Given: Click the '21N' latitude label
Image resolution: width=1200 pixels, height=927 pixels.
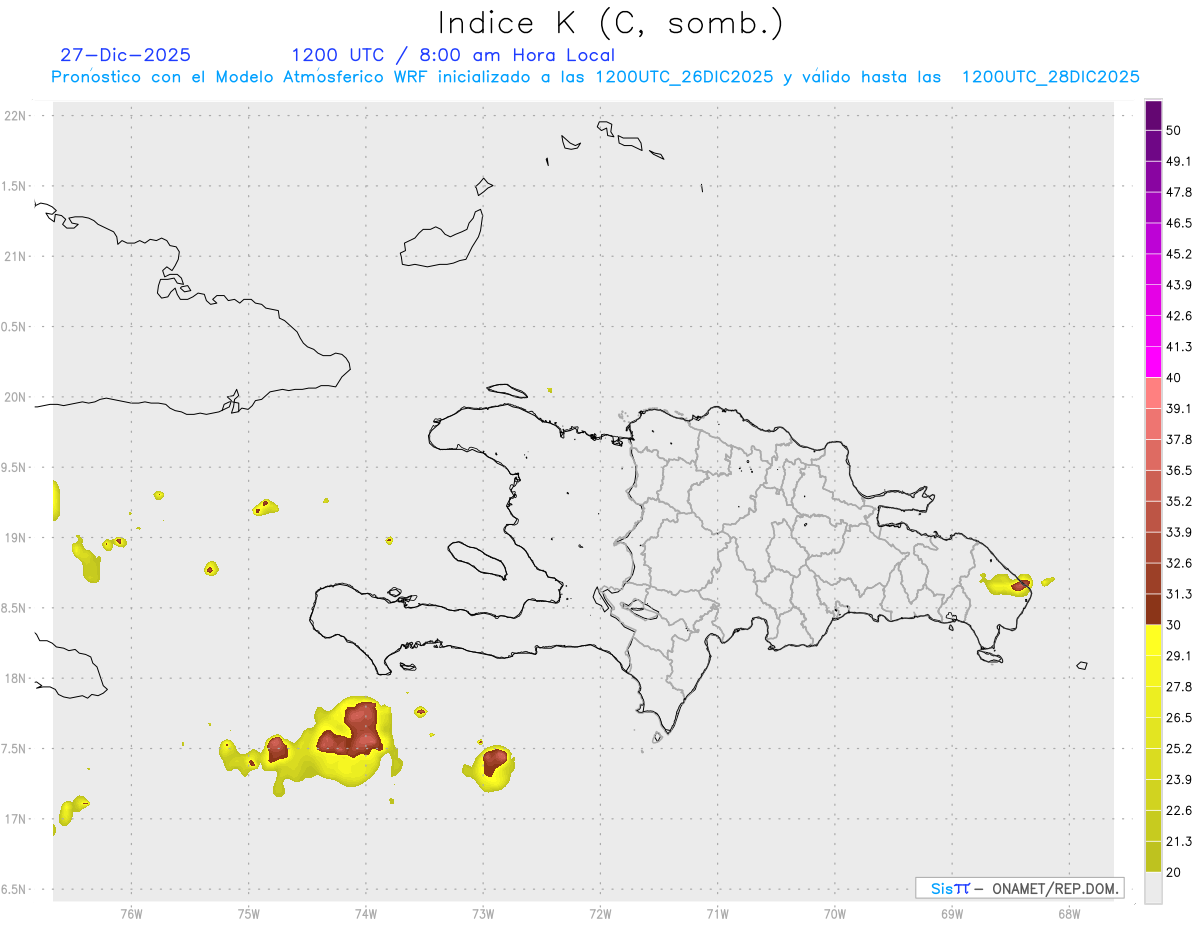Looking at the screenshot, I should coord(17,256).
